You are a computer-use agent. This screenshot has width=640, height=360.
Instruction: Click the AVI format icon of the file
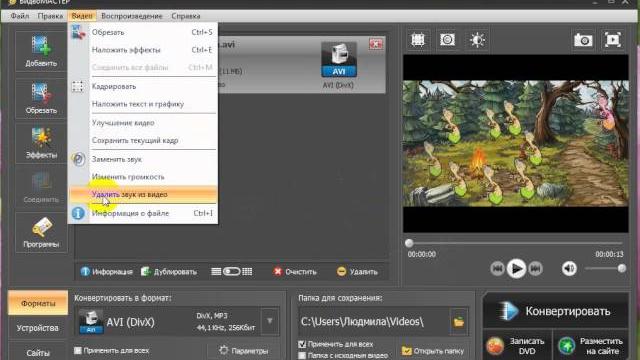339,60
